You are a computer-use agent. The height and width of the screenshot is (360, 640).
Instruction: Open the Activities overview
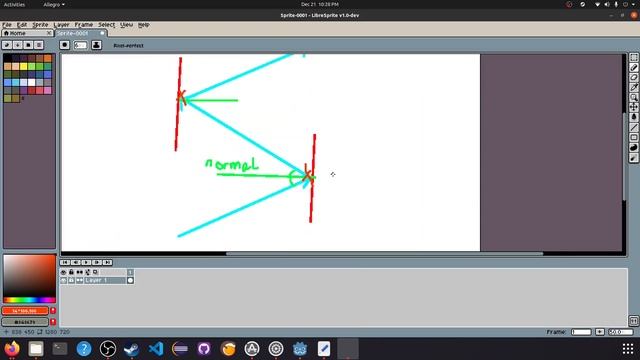14,4
